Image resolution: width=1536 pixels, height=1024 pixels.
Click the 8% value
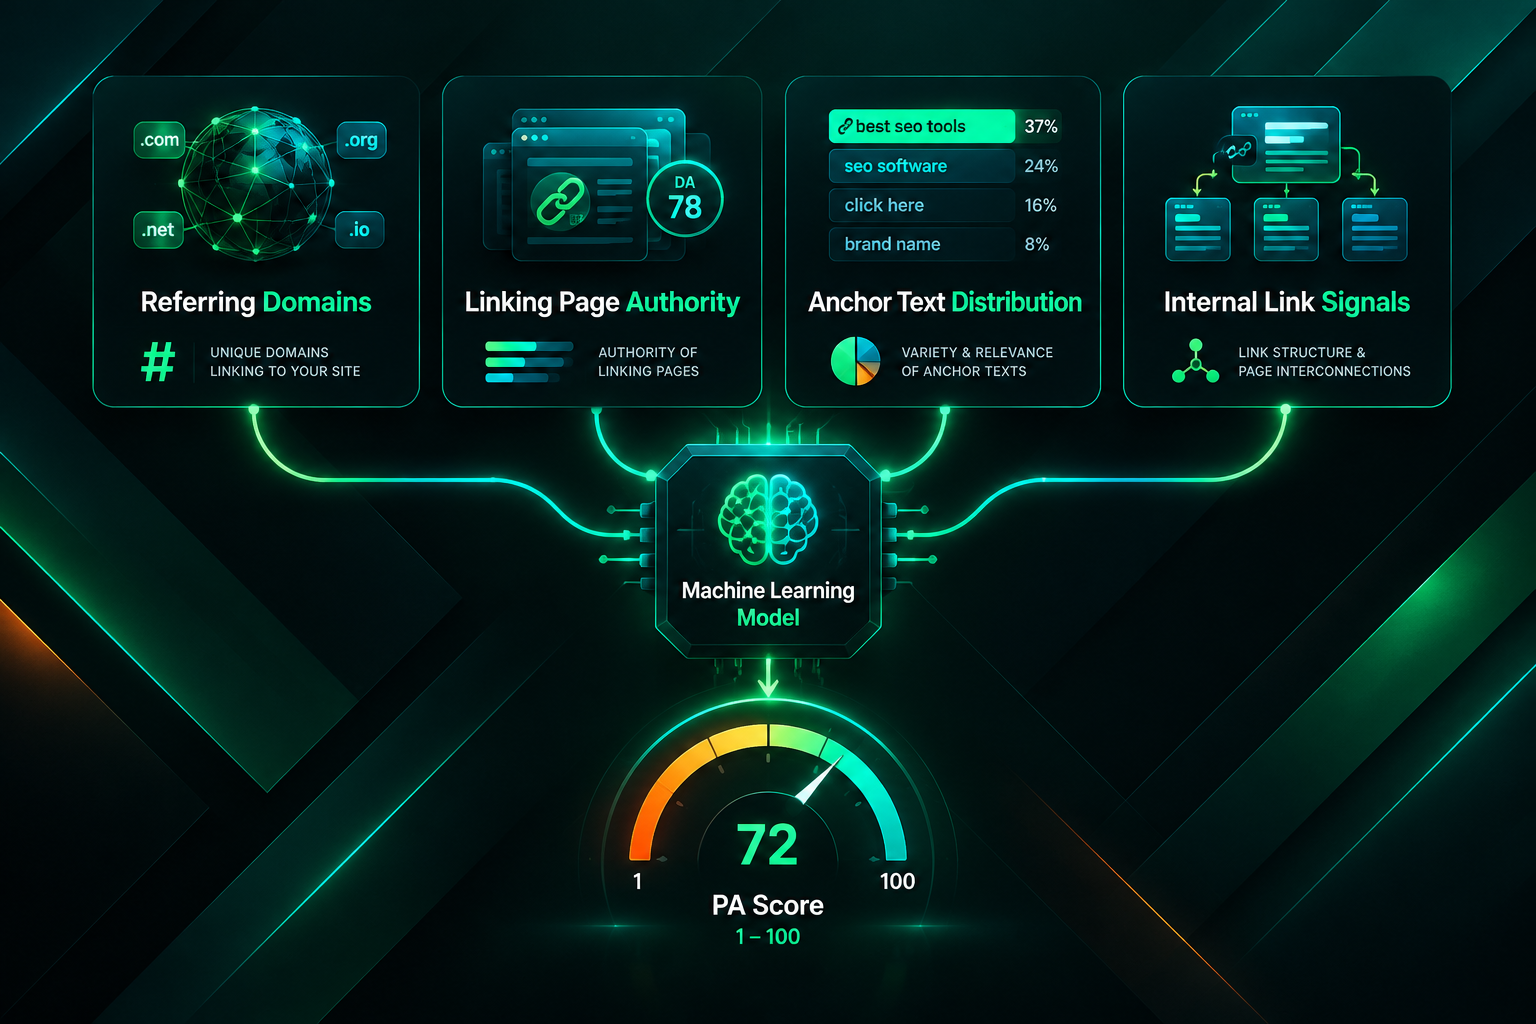point(1037,244)
